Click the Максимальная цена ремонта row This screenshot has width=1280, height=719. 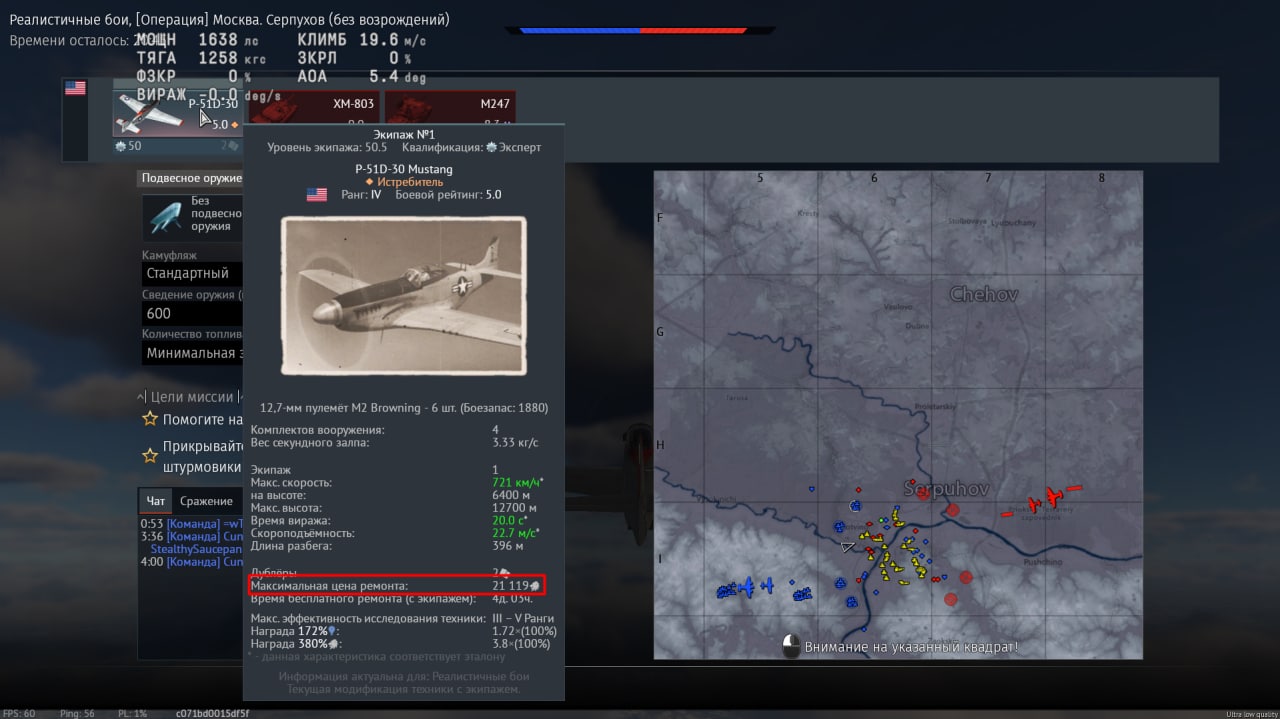coord(397,585)
